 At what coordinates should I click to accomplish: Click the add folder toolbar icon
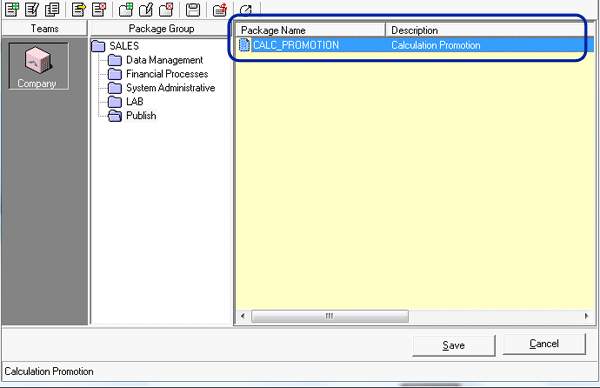pos(126,10)
